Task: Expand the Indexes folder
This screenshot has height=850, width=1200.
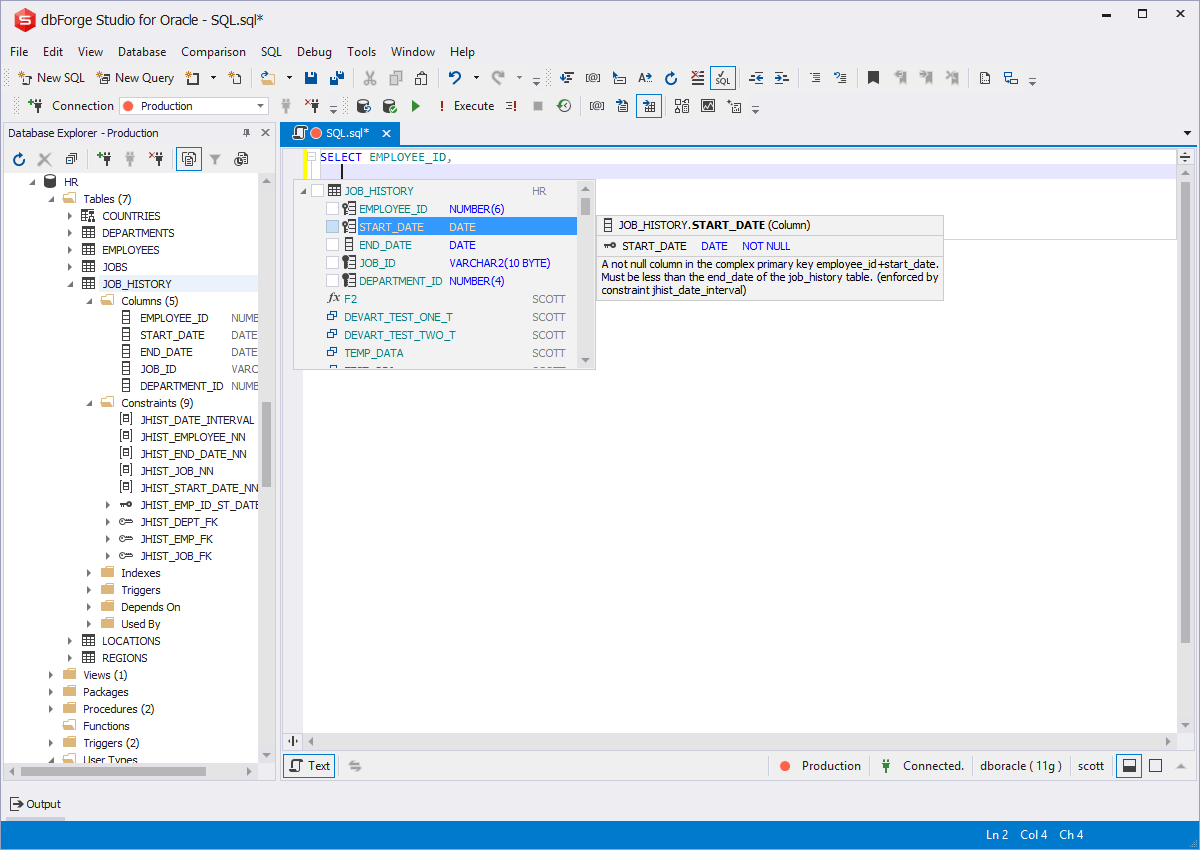Action: (89, 573)
